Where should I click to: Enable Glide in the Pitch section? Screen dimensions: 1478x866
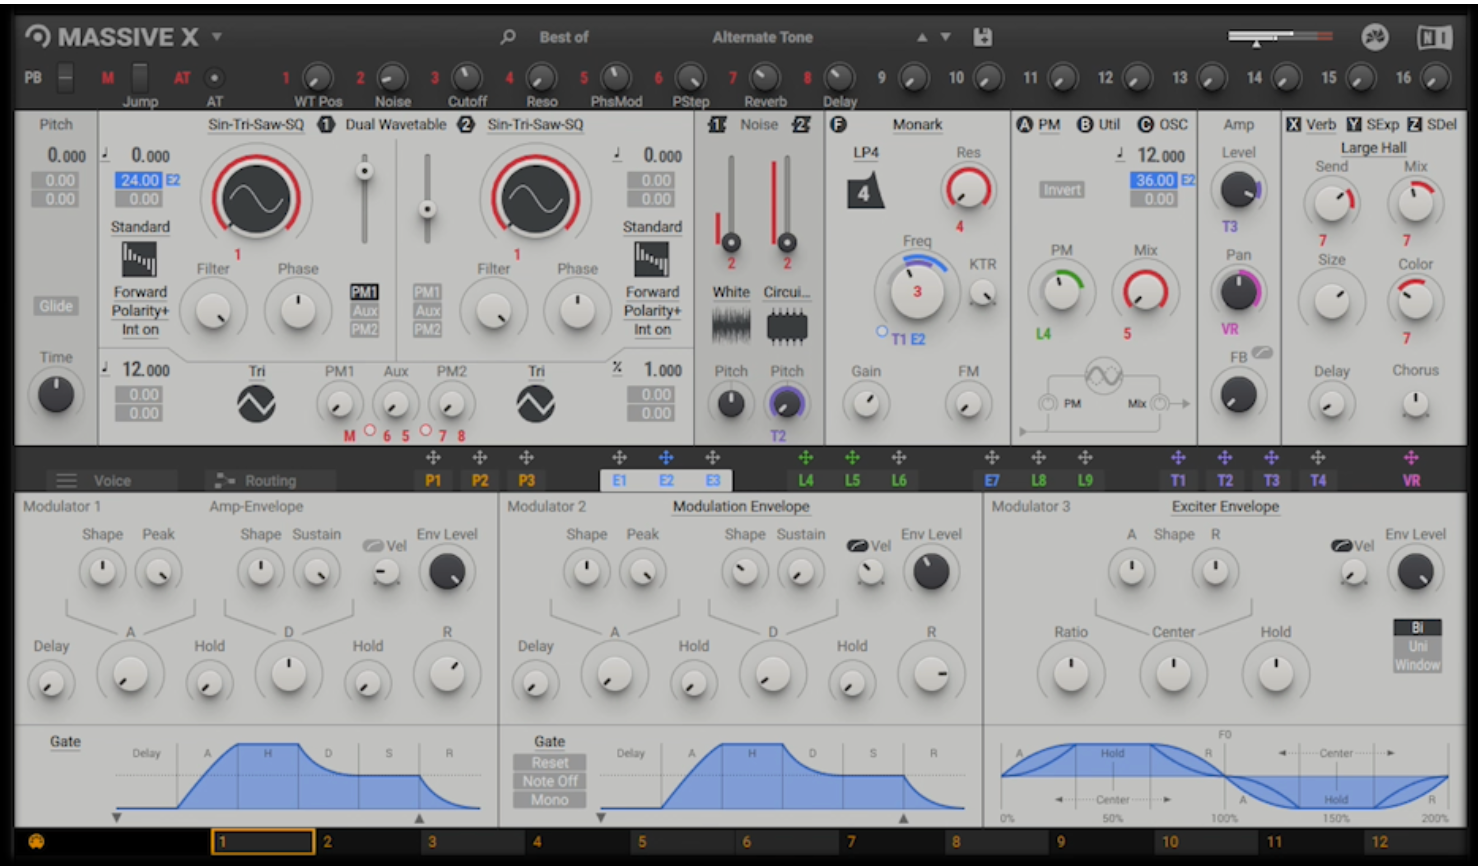(55, 306)
